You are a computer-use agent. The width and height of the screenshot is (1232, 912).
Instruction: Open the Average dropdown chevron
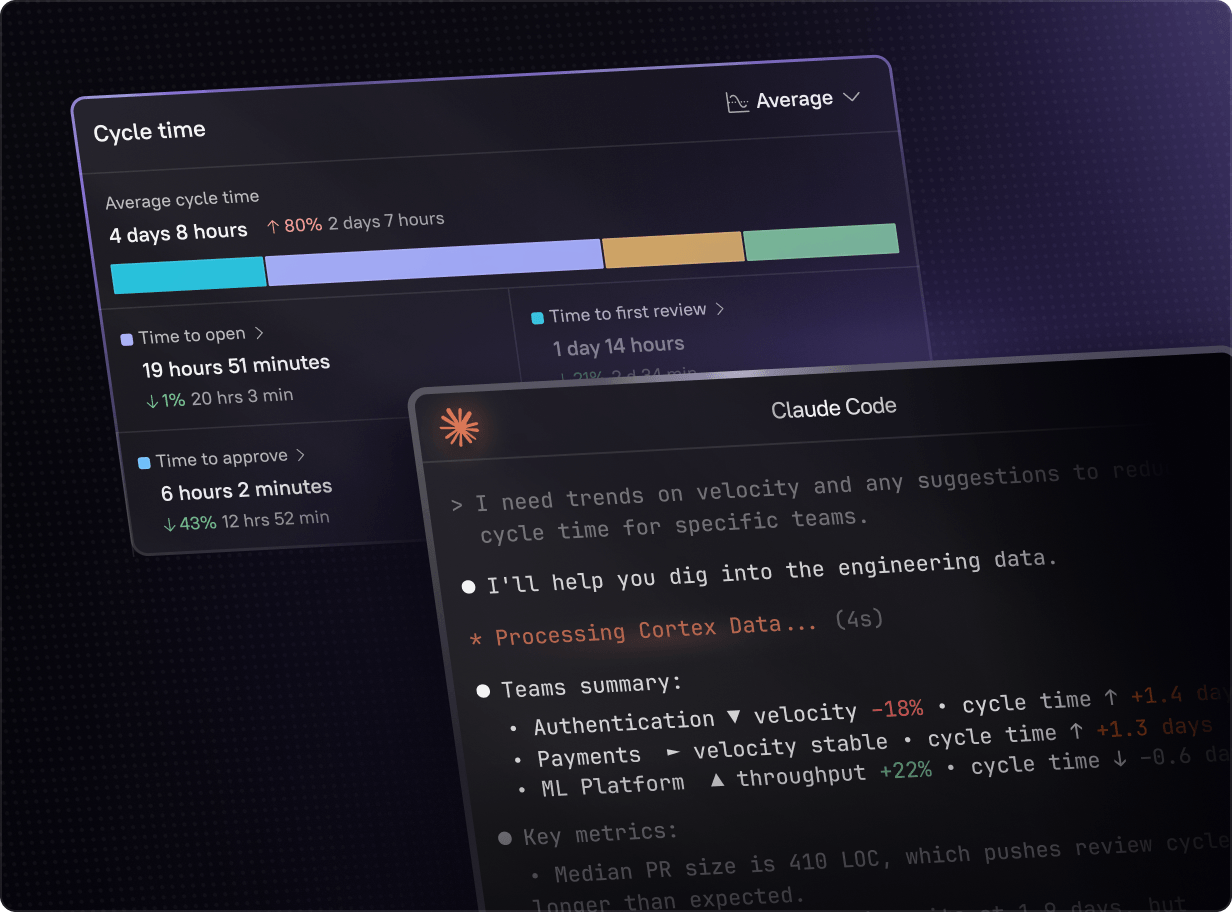(851, 98)
